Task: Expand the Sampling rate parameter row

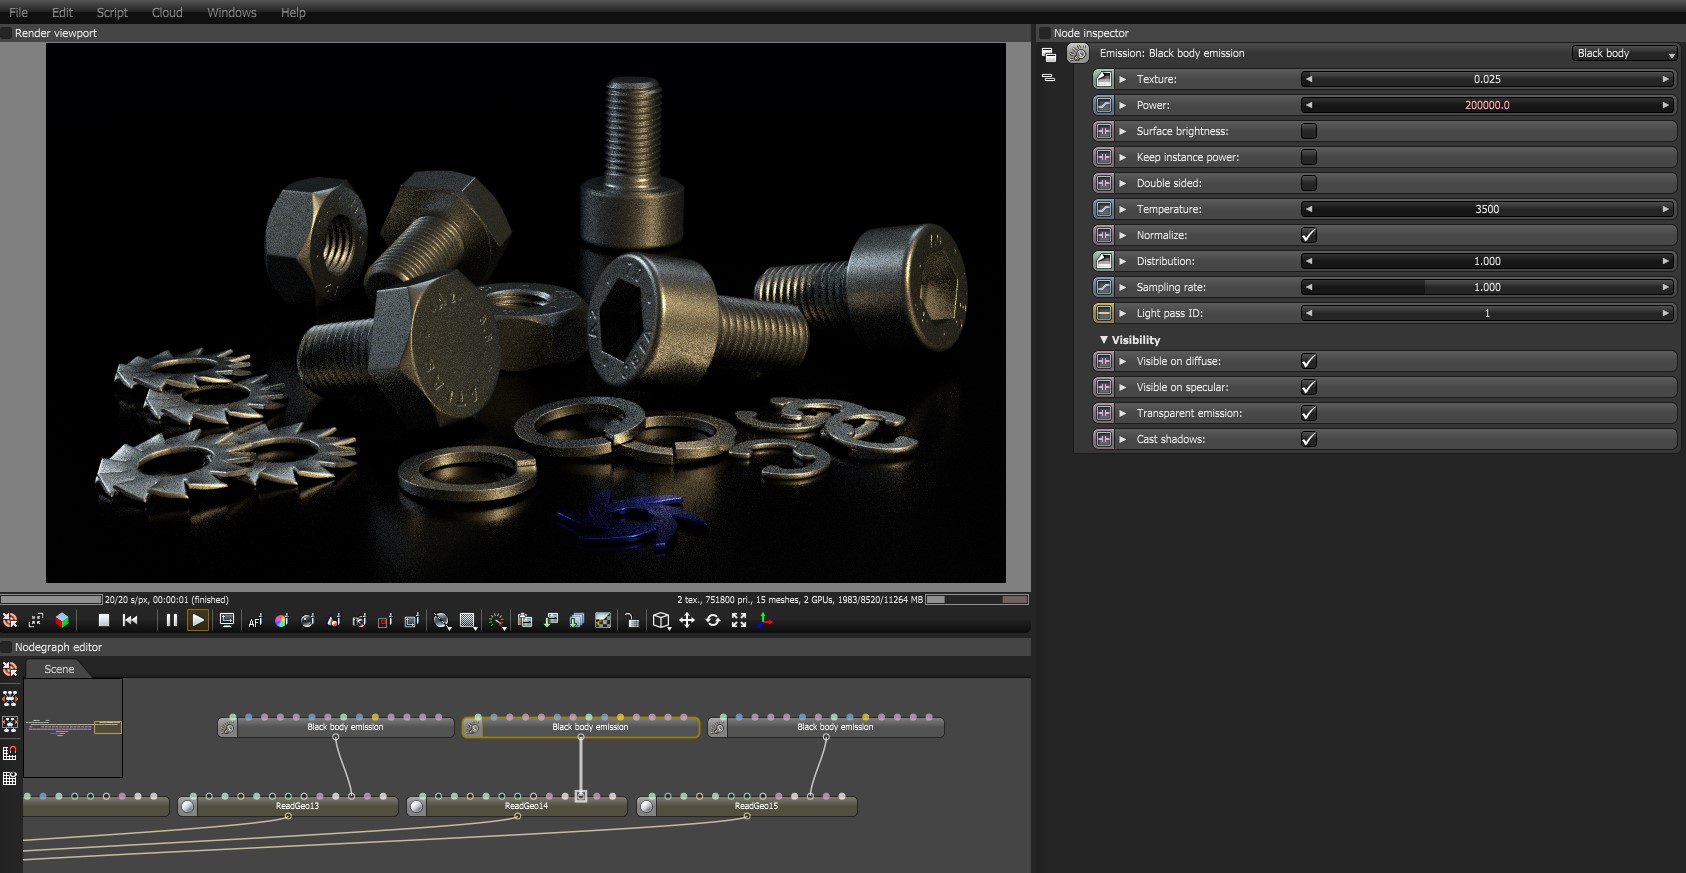Action: tap(1123, 287)
